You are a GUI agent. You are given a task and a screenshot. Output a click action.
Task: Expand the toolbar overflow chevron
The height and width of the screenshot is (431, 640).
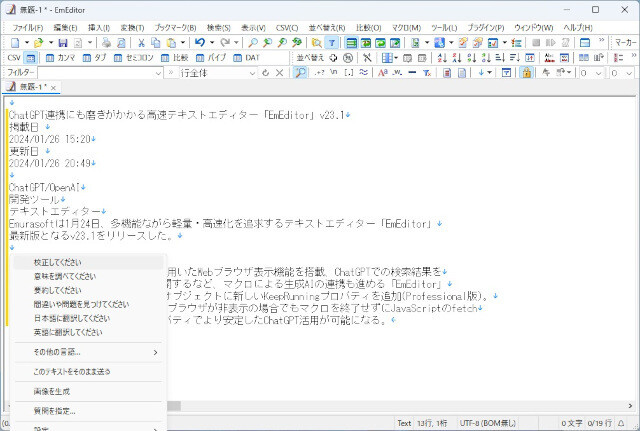(x=601, y=40)
